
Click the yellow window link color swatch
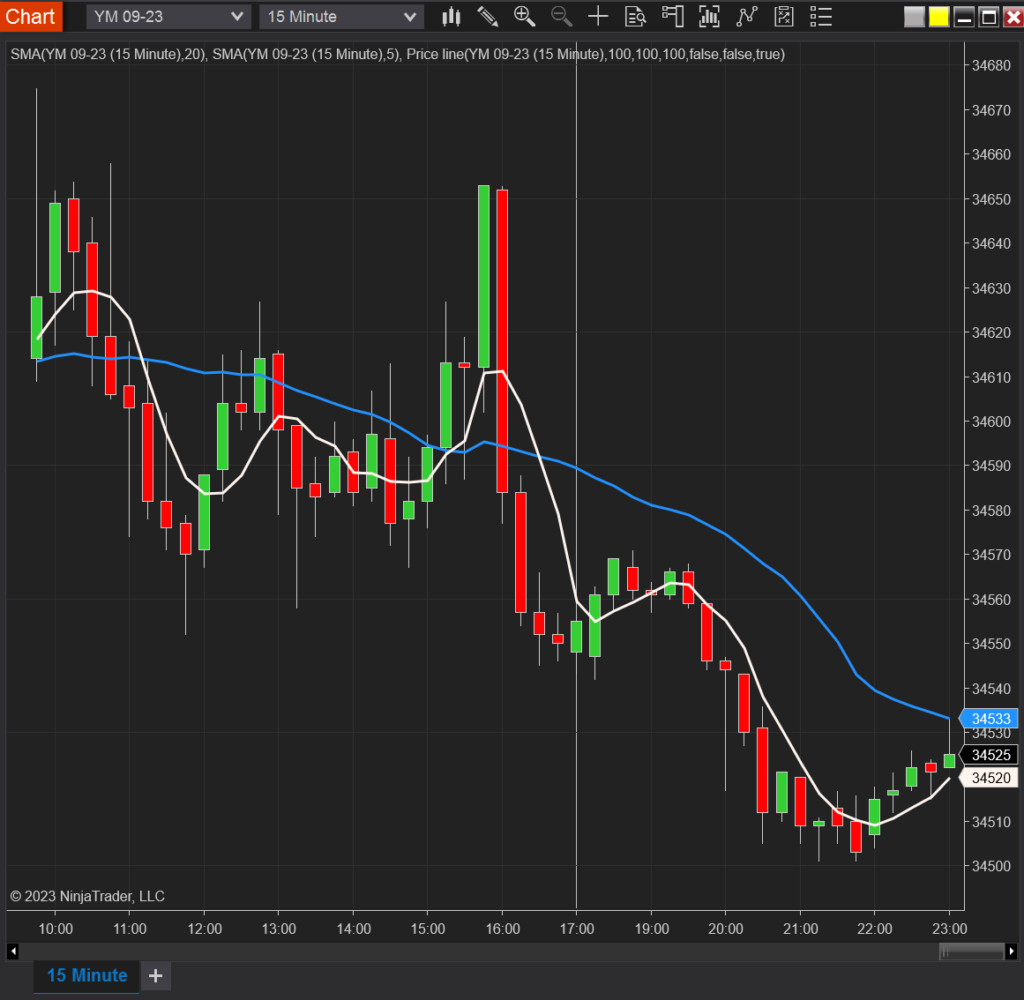point(939,17)
